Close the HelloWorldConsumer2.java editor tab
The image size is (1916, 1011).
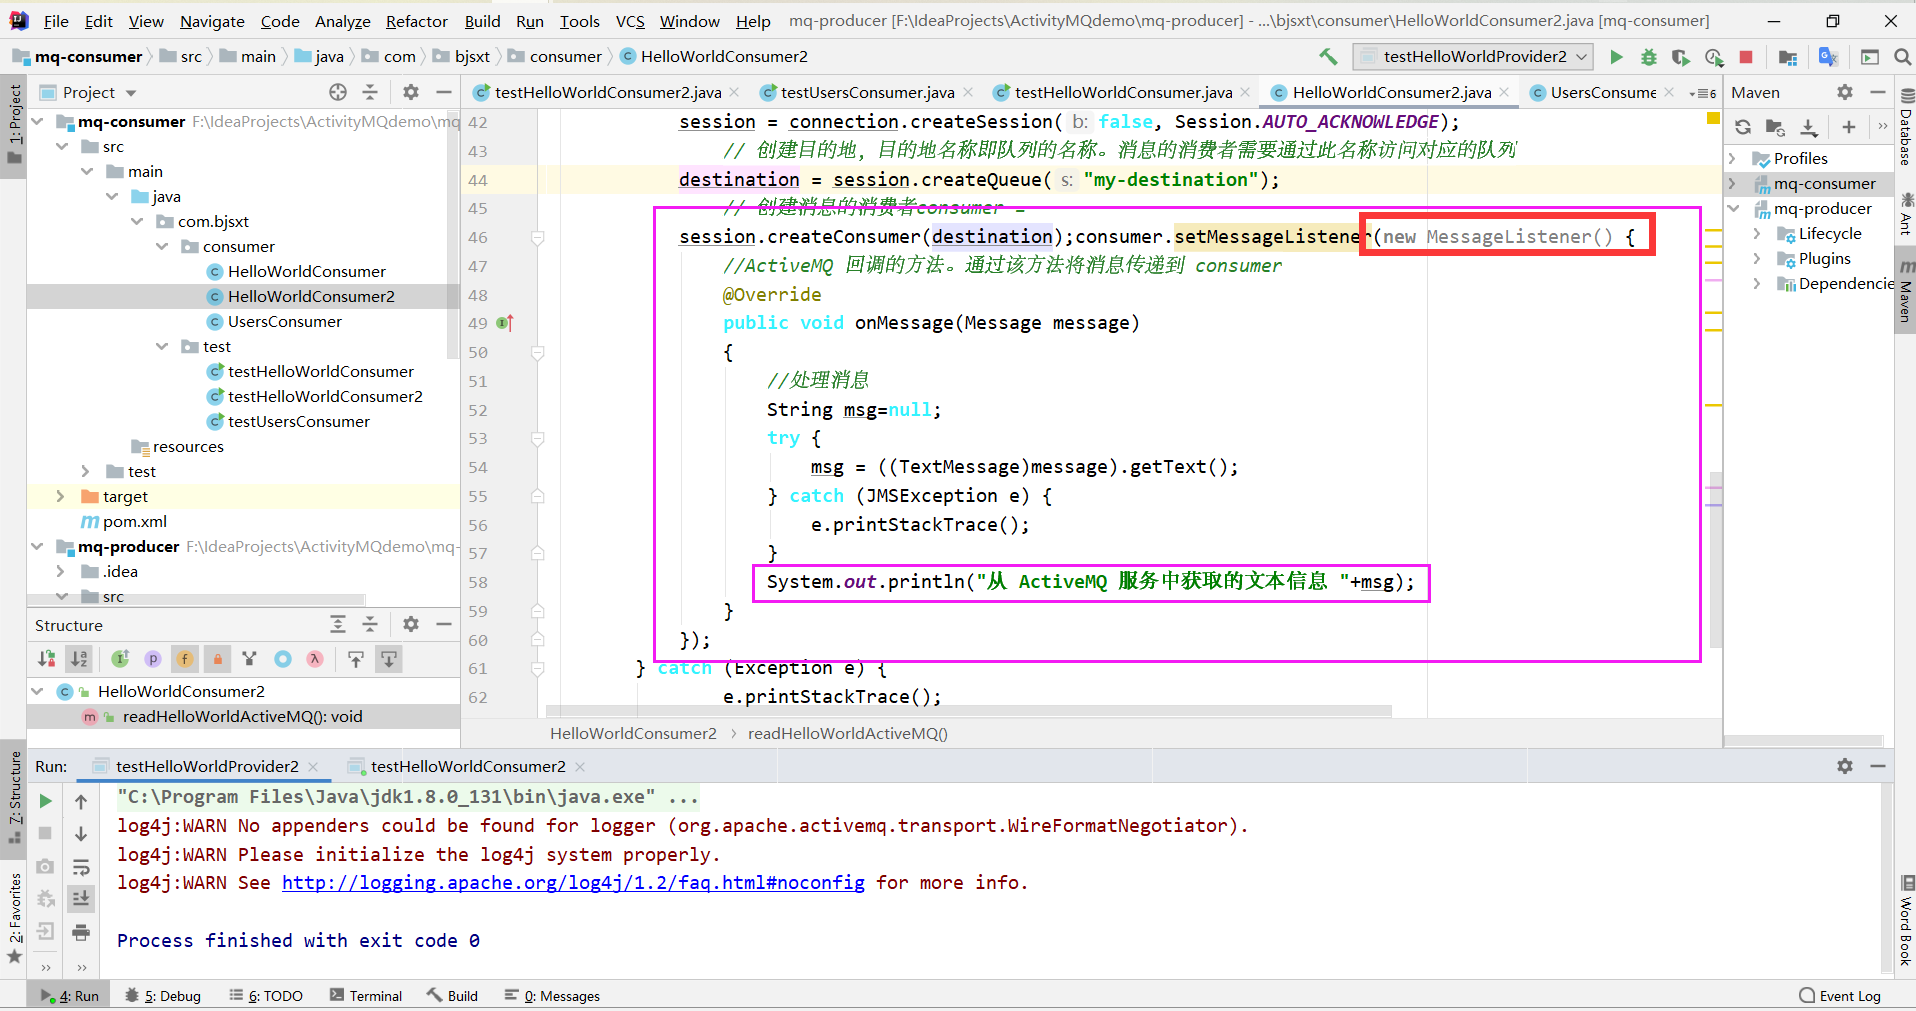(1504, 92)
